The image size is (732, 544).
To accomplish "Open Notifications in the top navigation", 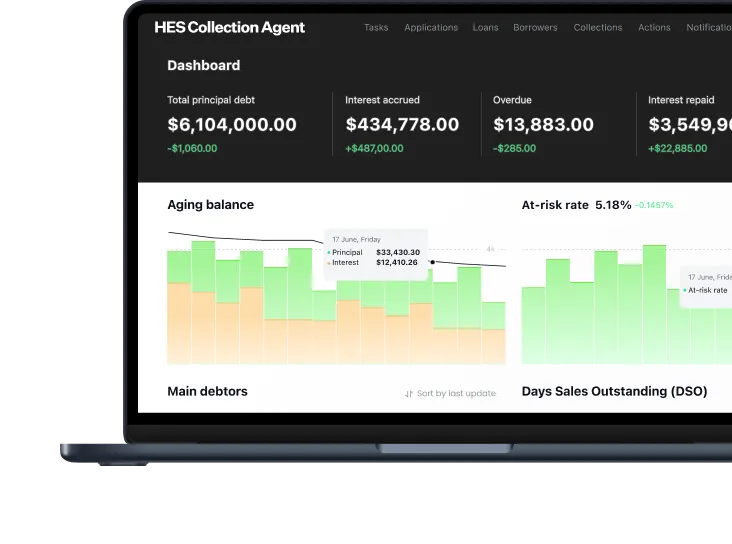I will click(x=708, y=28).
